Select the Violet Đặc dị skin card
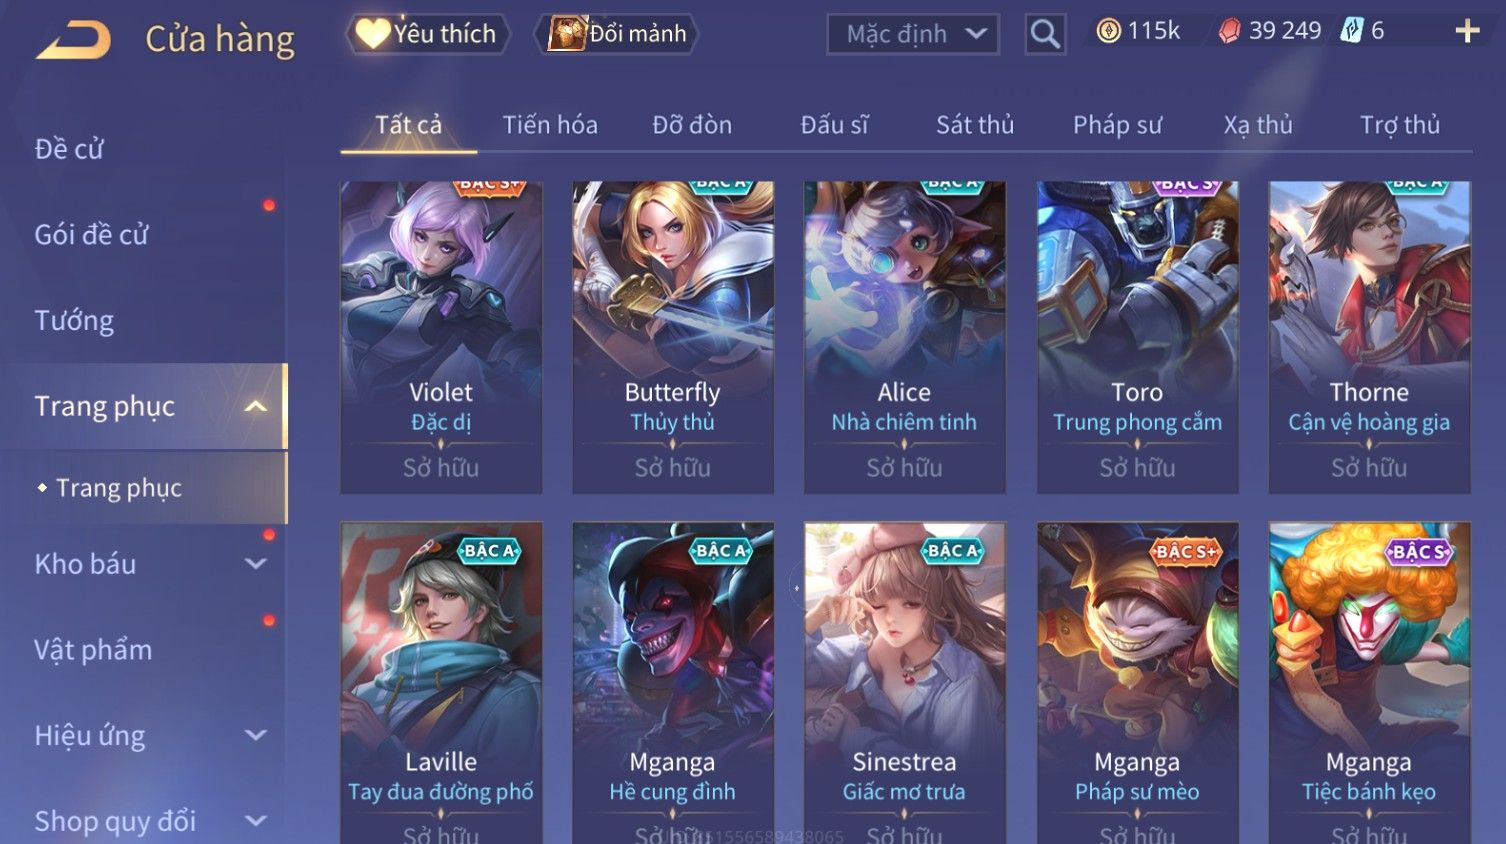The width and height of the screenshot is (1506, 844). [x=441, y=337]
